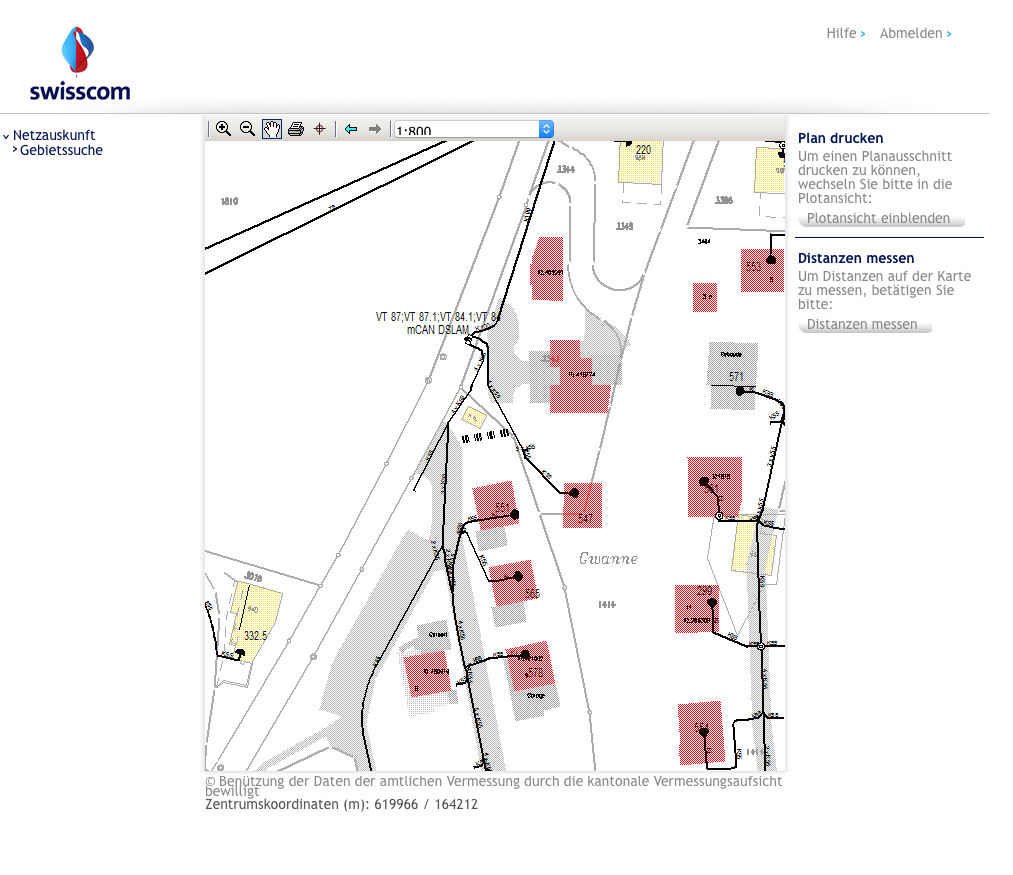
Task: Click the Swisscom logo
Action: pos(80,64)
